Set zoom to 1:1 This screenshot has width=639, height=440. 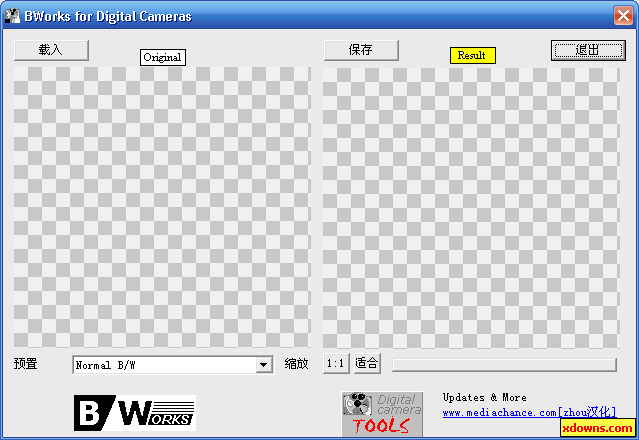(x=336, y=363)
